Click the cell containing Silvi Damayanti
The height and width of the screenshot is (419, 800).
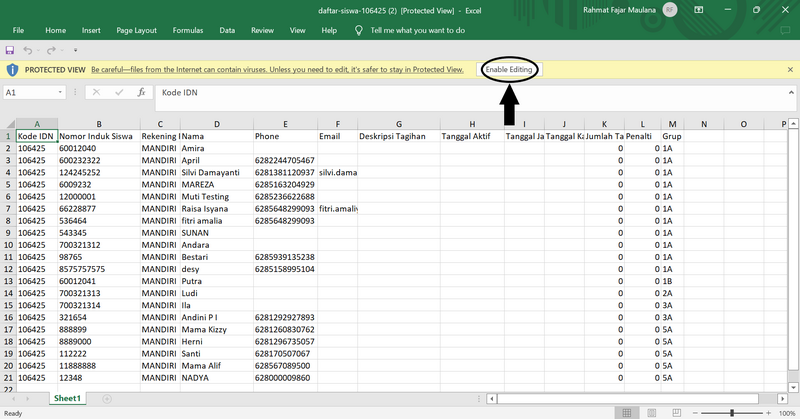click(x=217, y=172)
